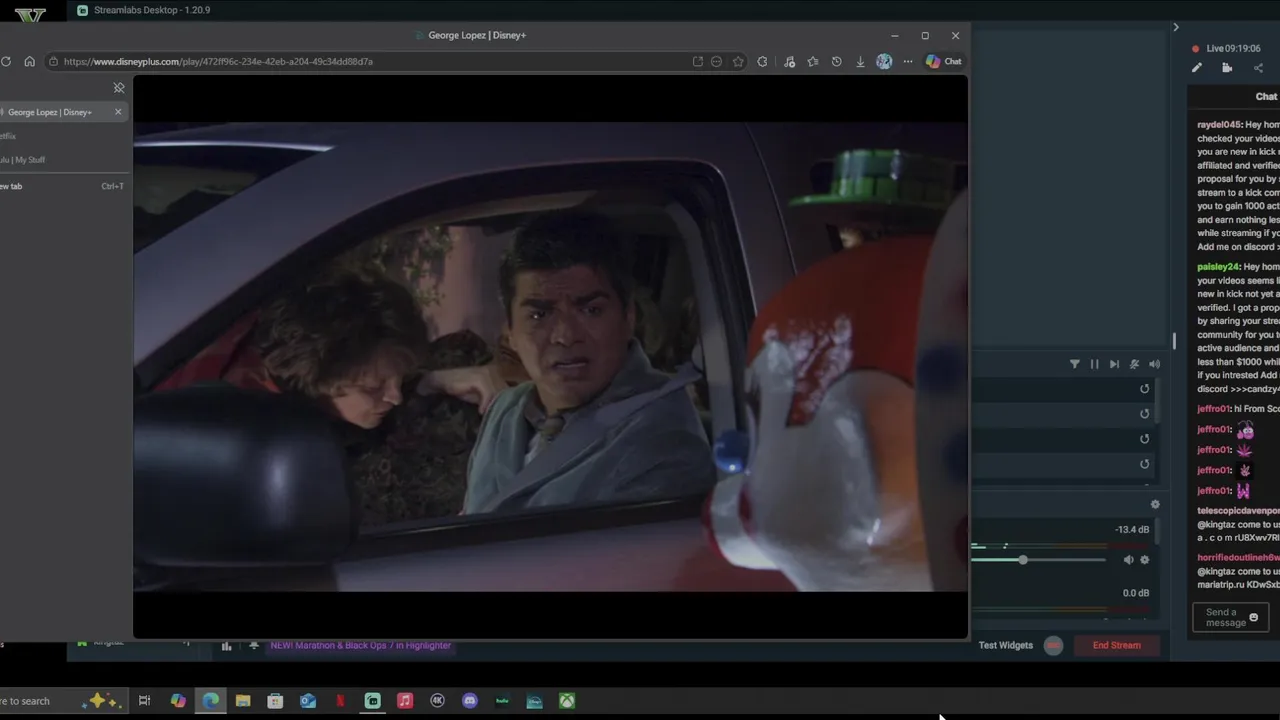1280x720 pixels.
Task: Open a new tab in sidebar
Action: [x=60, y=186]
